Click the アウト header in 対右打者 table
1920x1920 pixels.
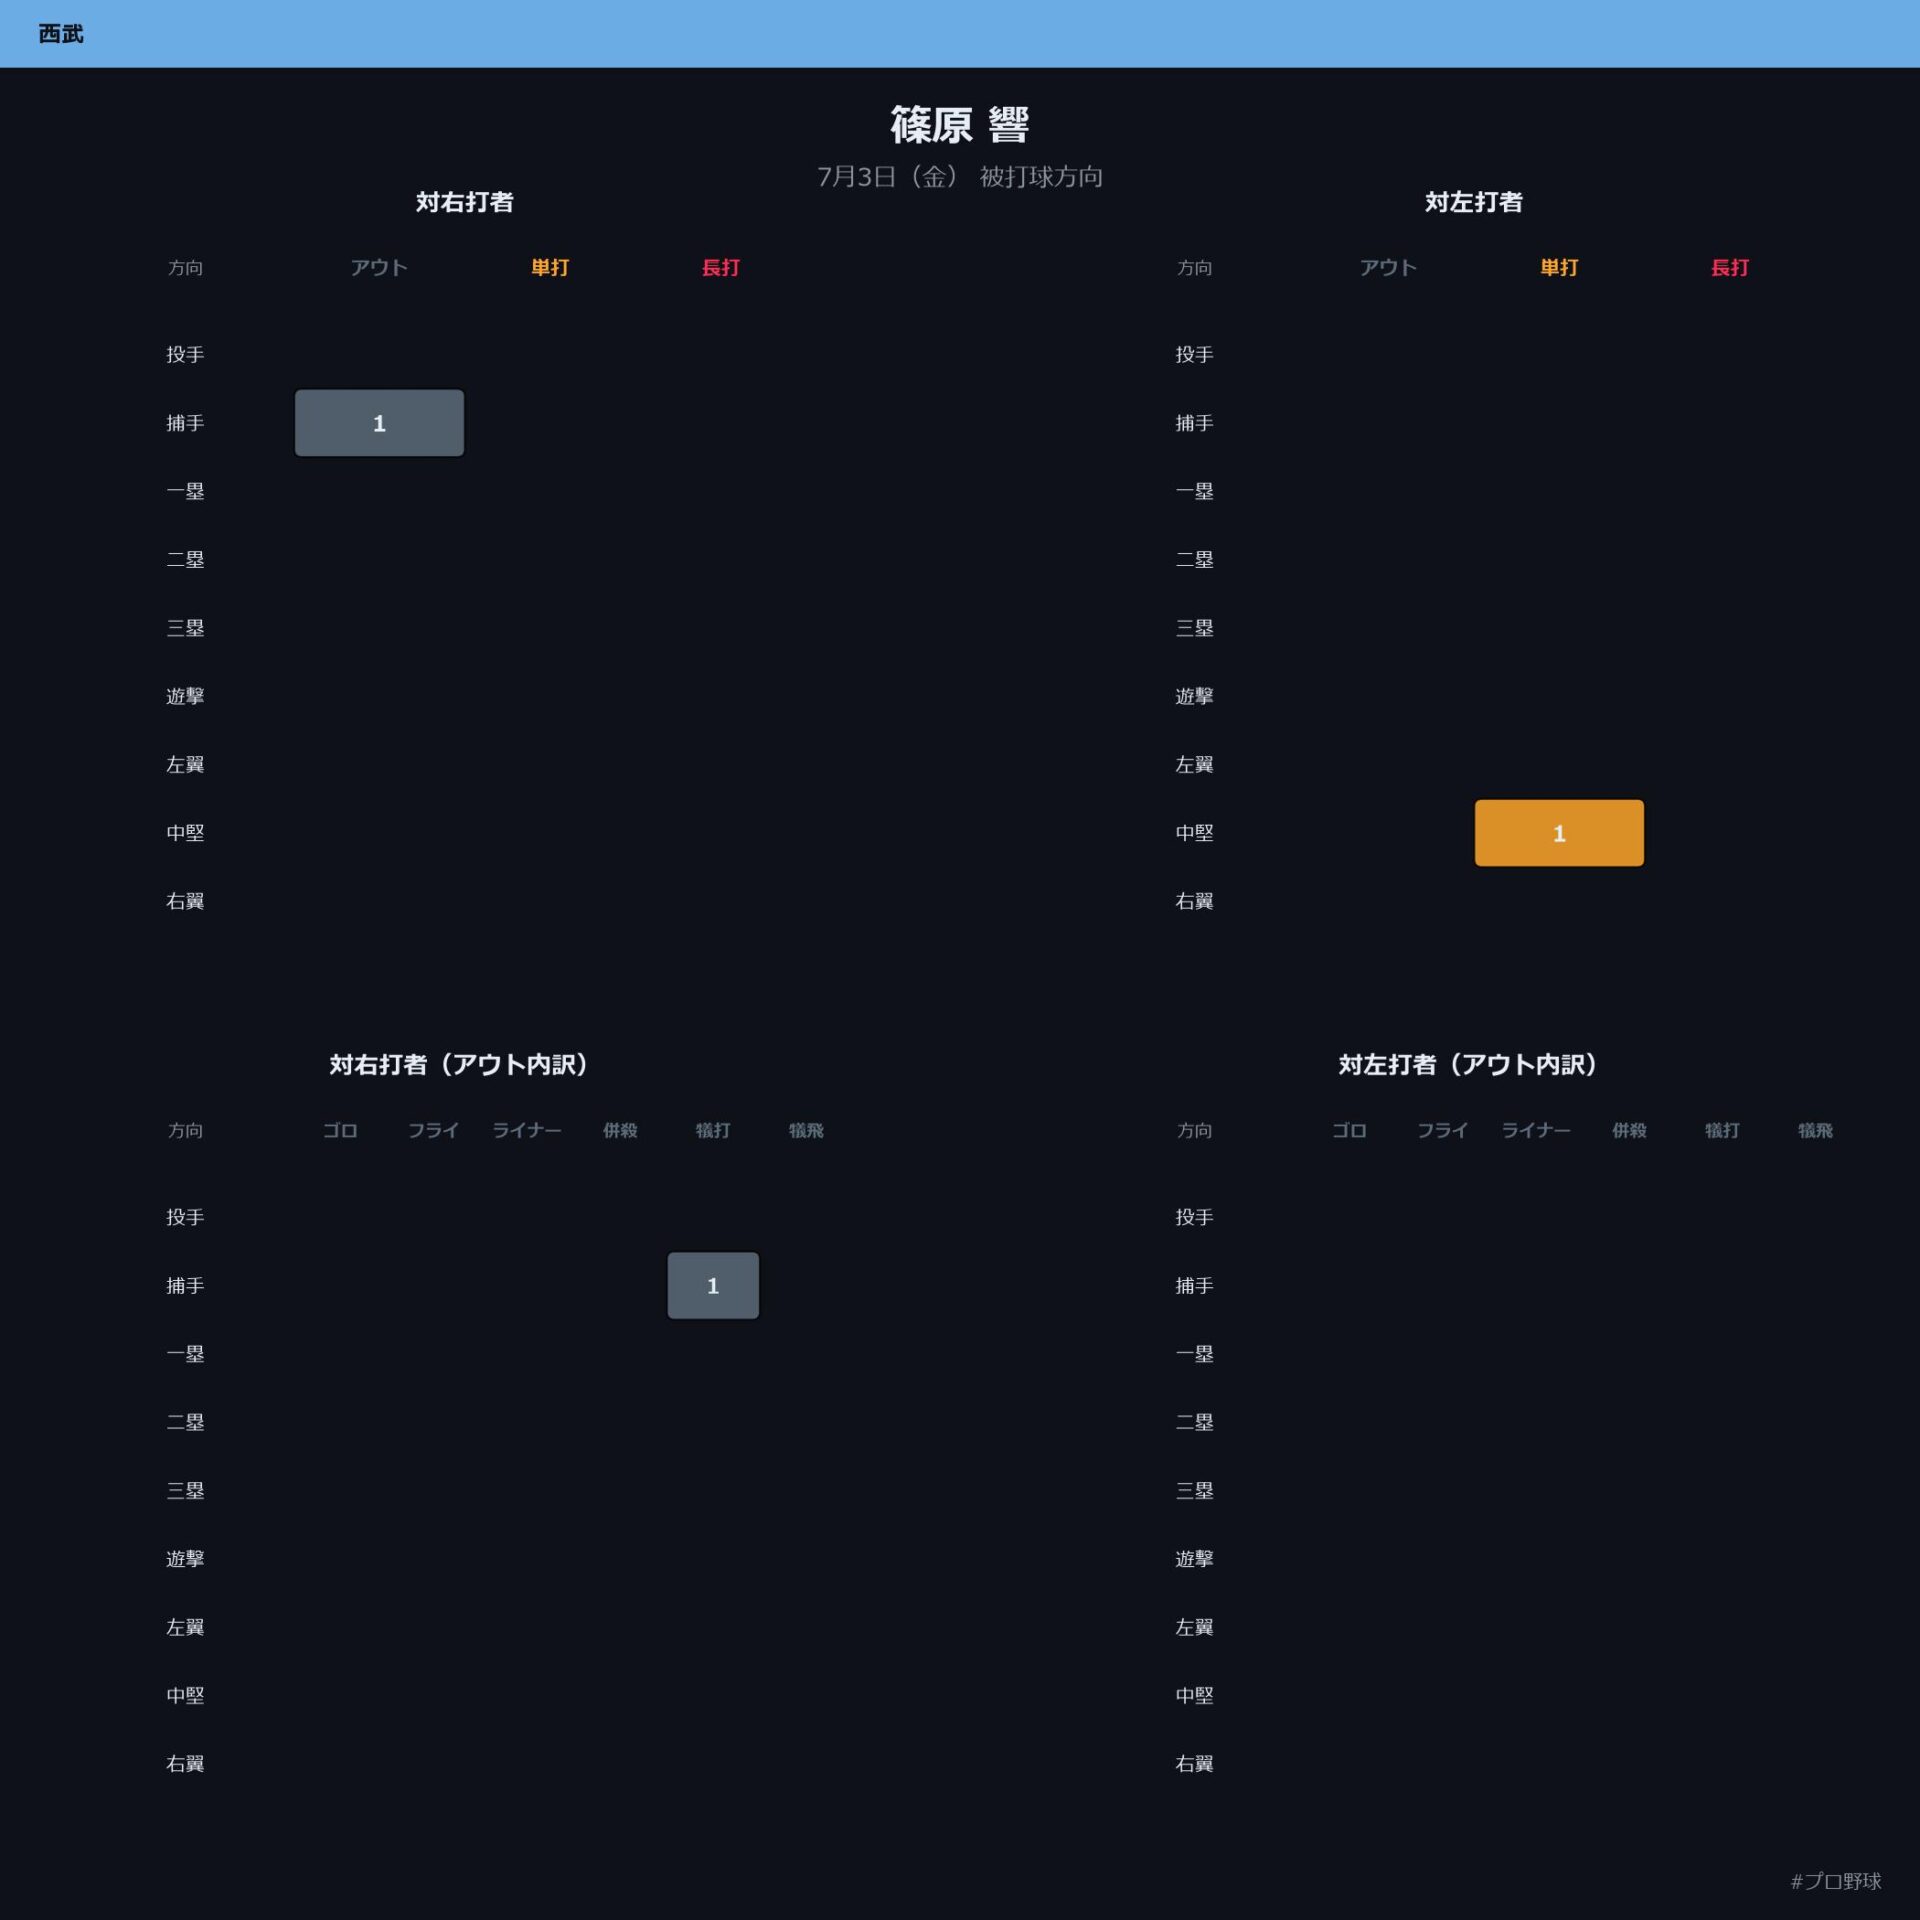point(379,267)
